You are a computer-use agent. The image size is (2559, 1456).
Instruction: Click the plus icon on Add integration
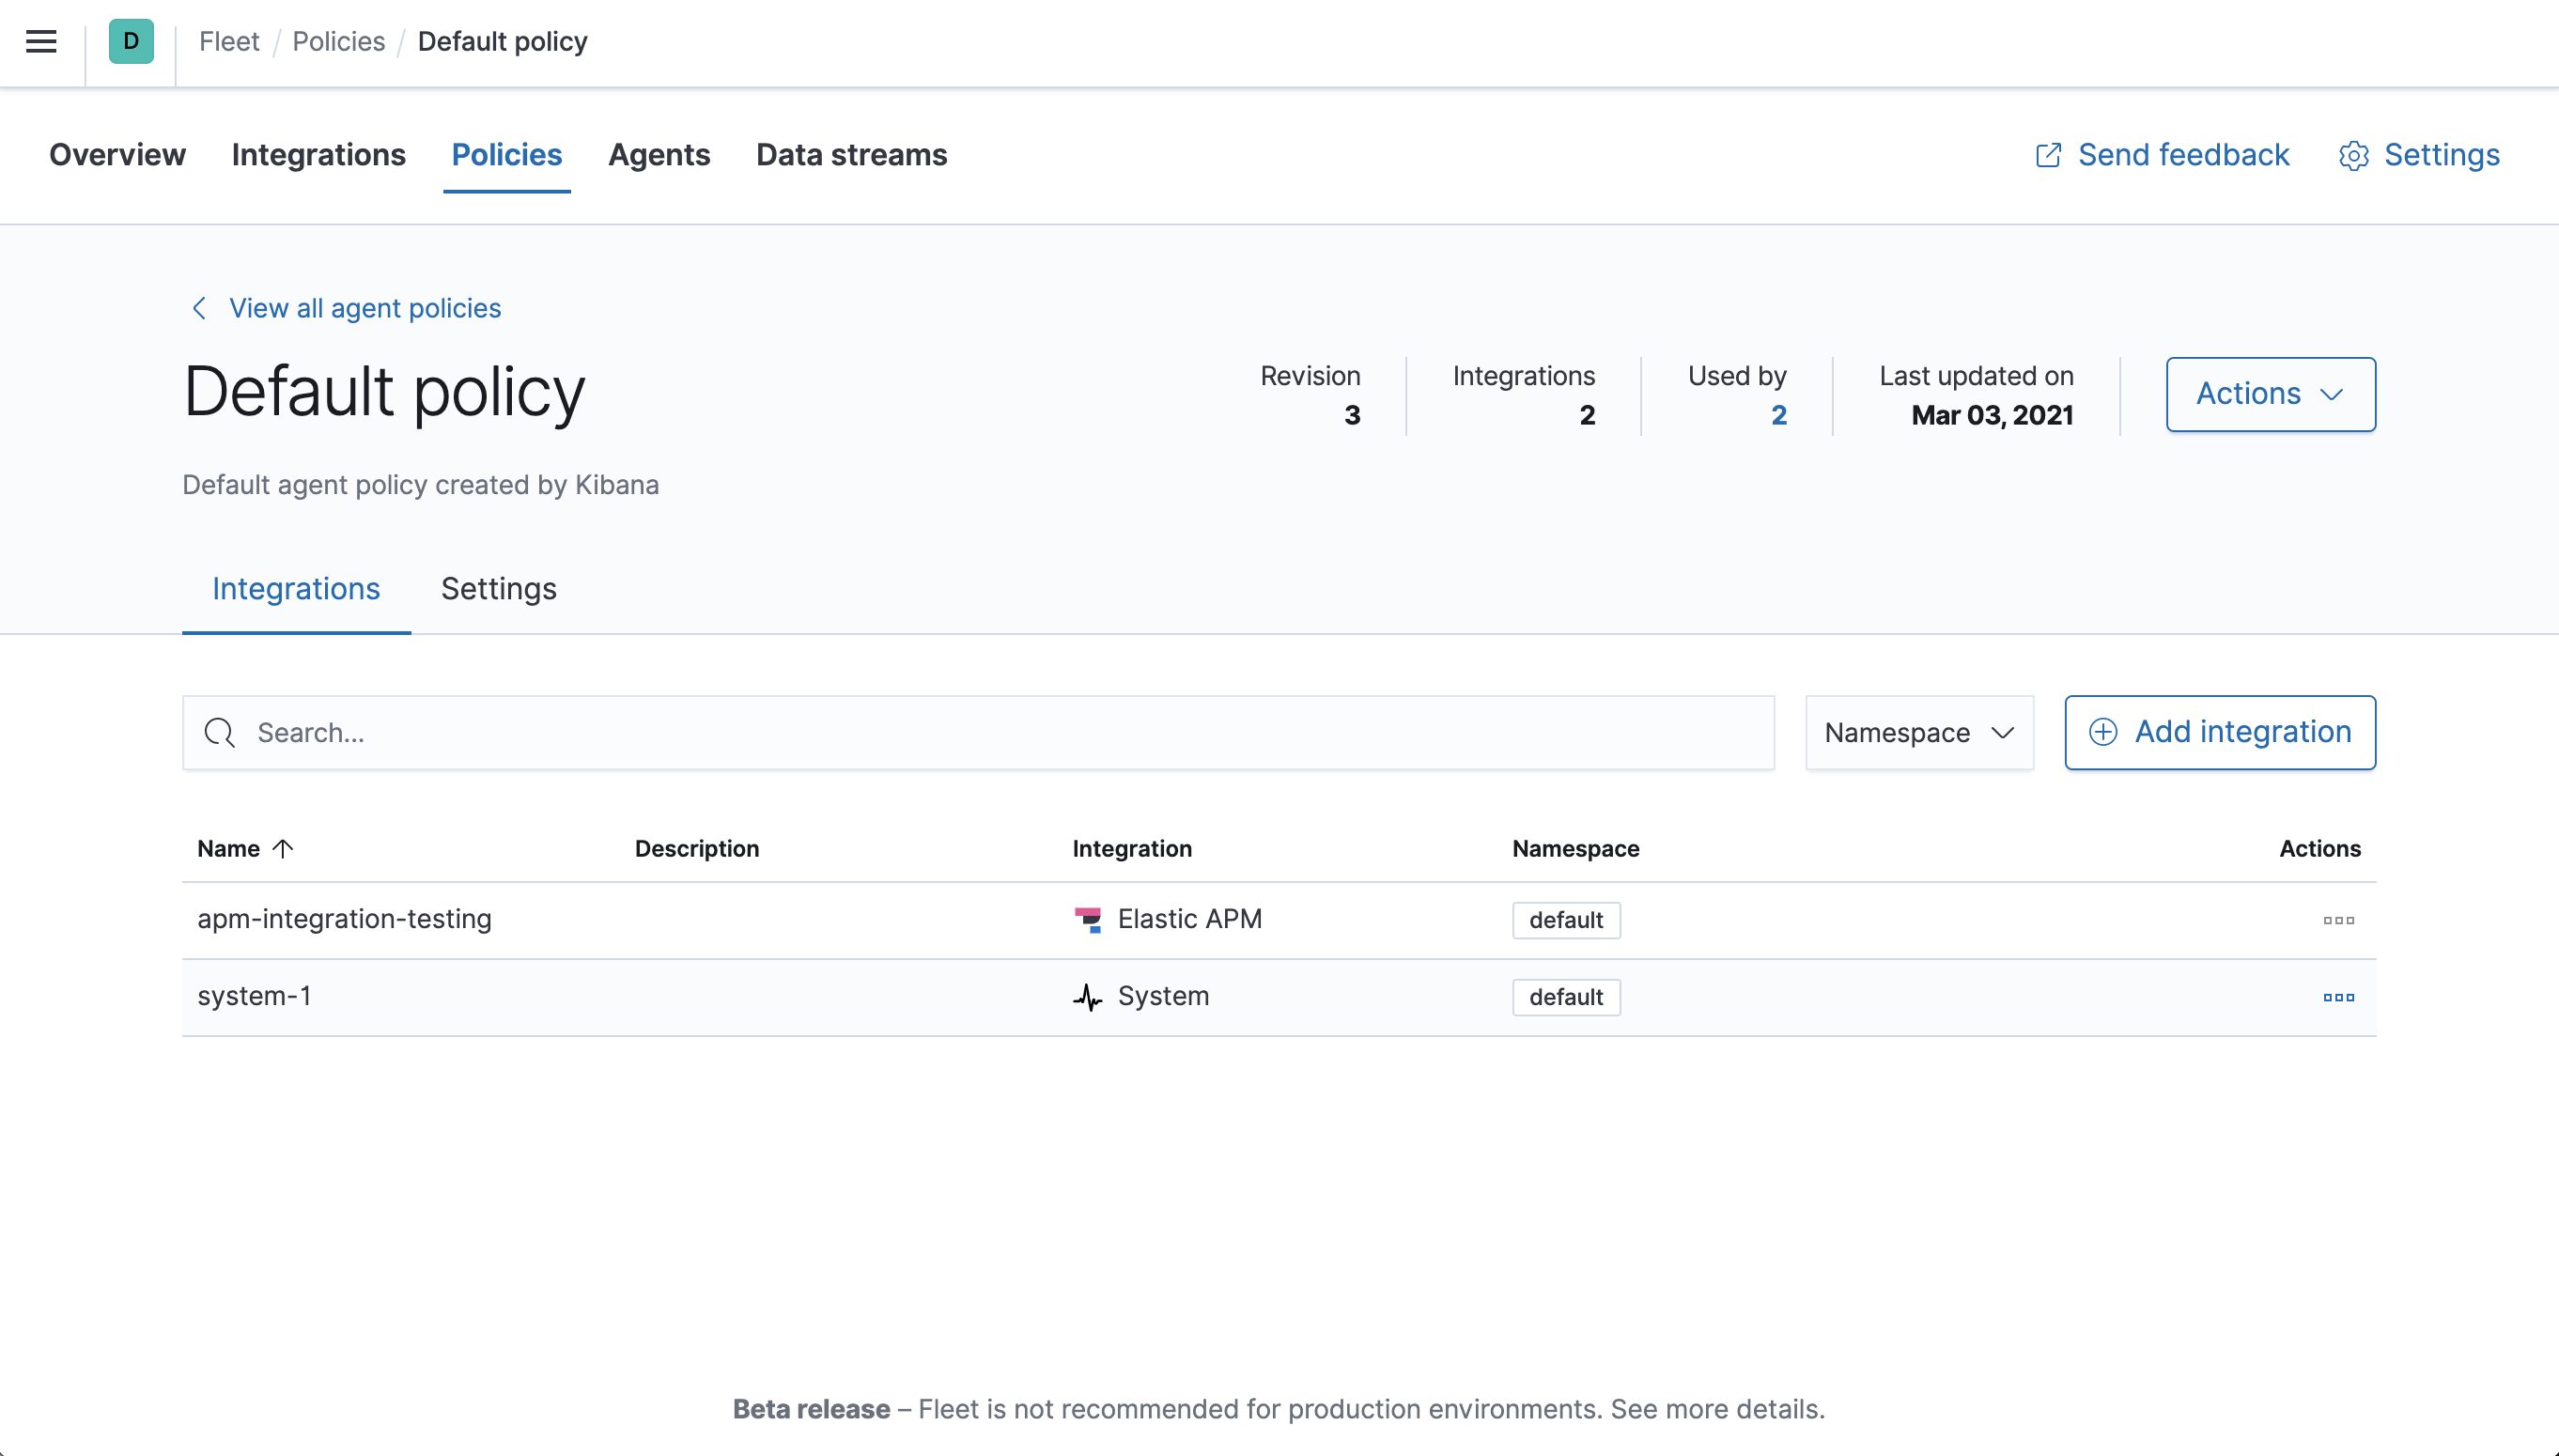point(2105,732)
